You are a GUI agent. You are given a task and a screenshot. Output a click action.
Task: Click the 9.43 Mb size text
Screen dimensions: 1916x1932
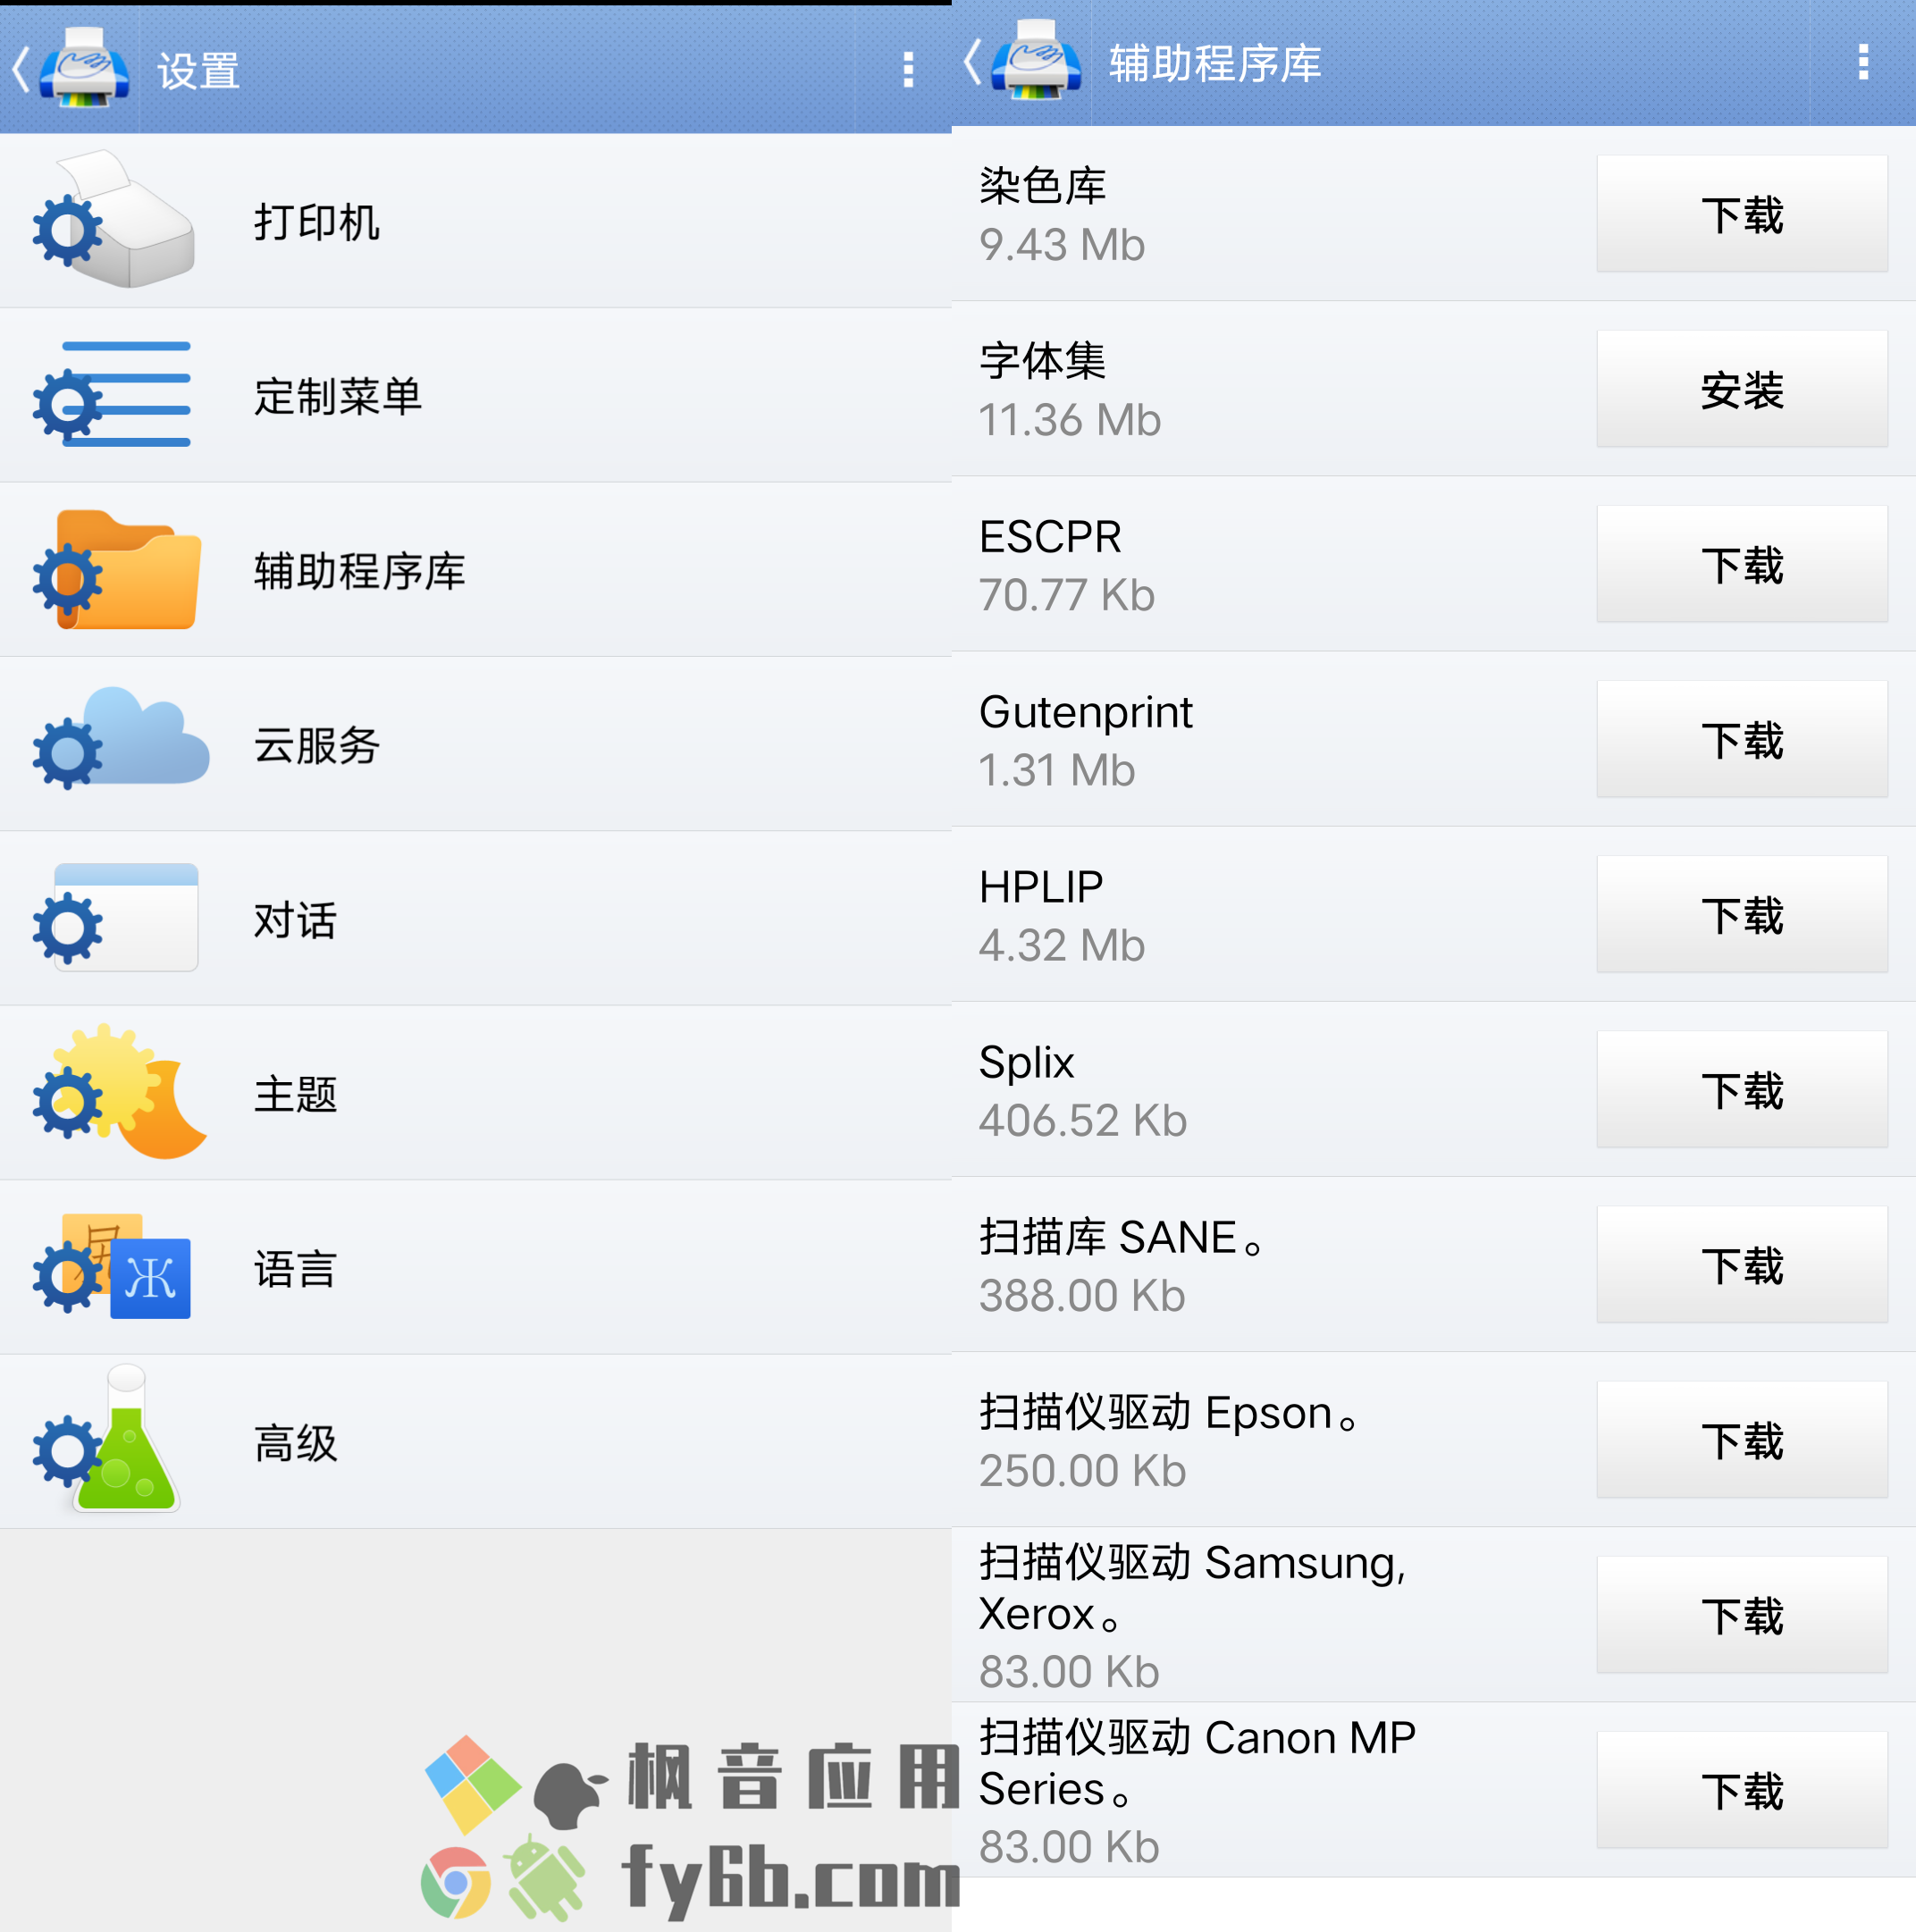[1061, 245]
